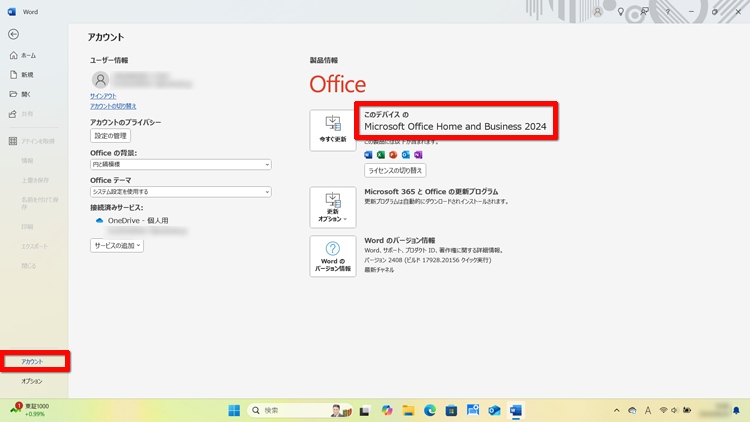Open the ホーム (Home) page
750x422 pixels.
pyautogui.click(x=27, y=56)
